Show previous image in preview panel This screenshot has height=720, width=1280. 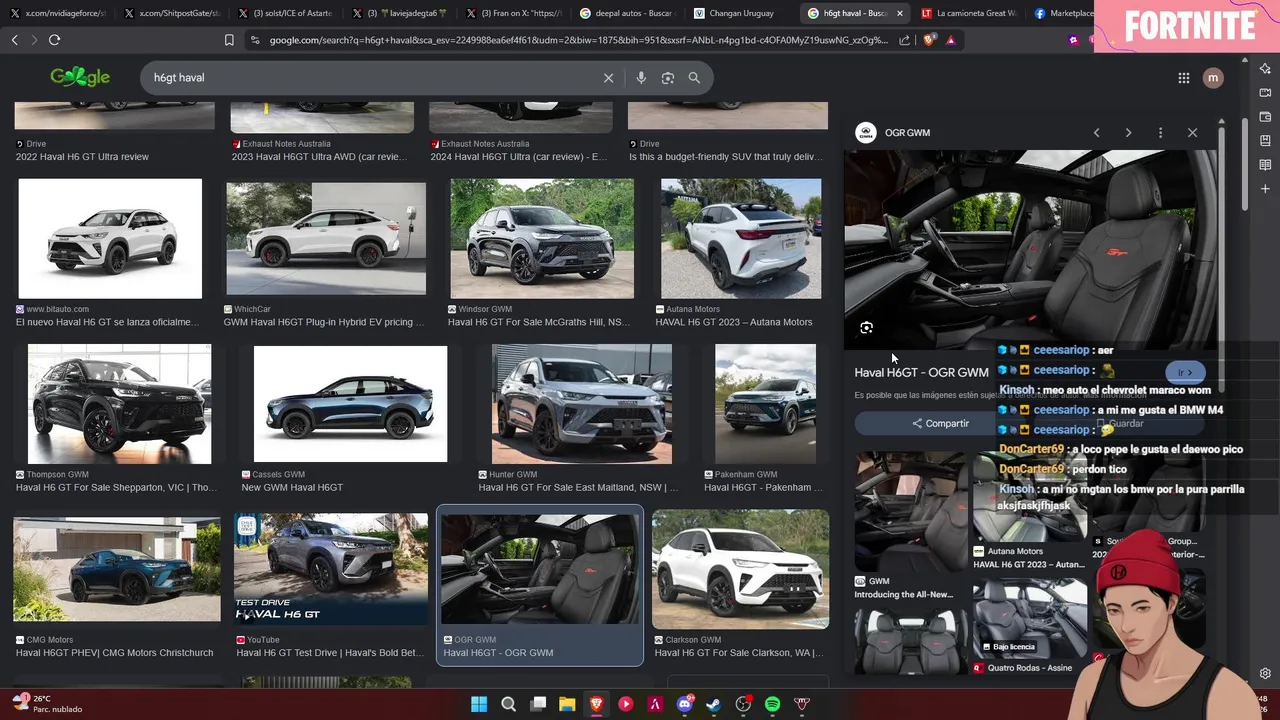point(1096,133)
